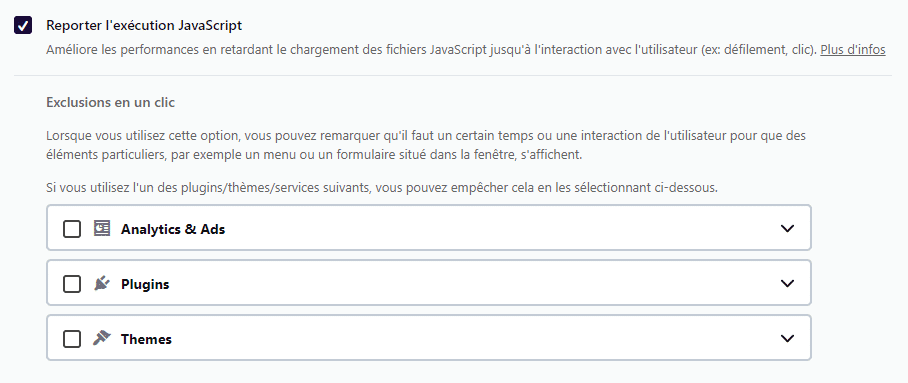
Task: Tick the Analytics & Ads checkbox
Action: tap(72, 229)
